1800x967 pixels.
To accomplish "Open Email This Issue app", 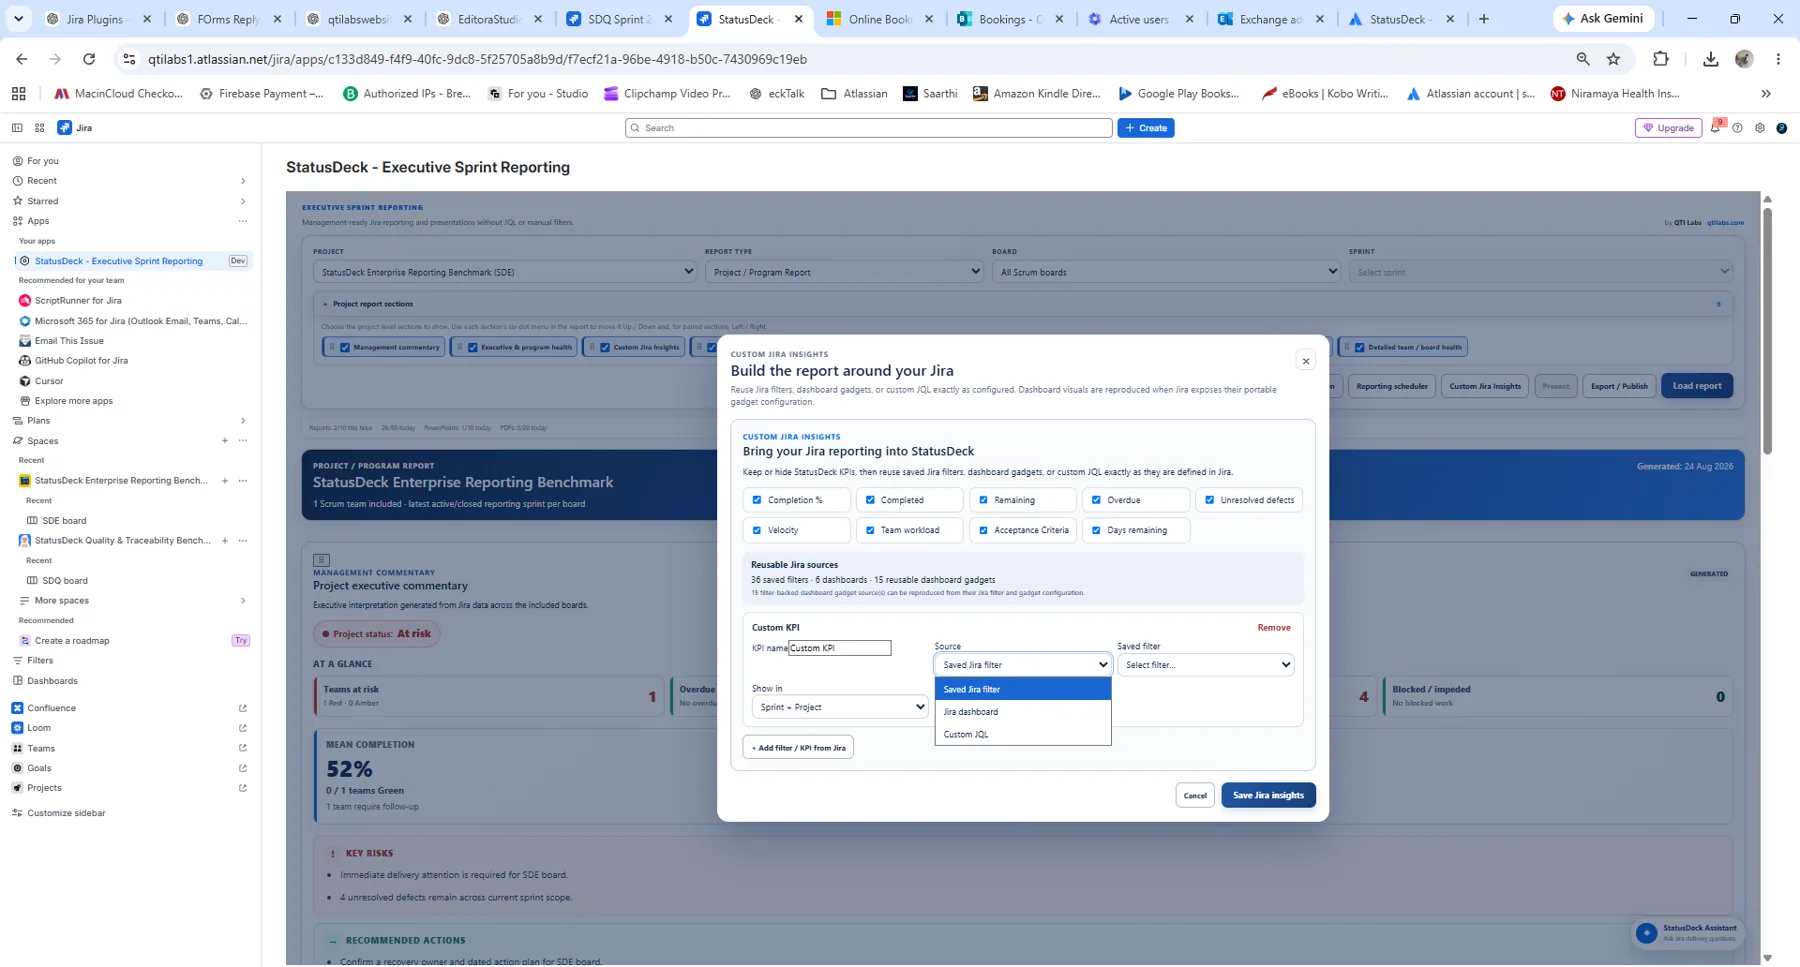I will (x=69, y=341).
